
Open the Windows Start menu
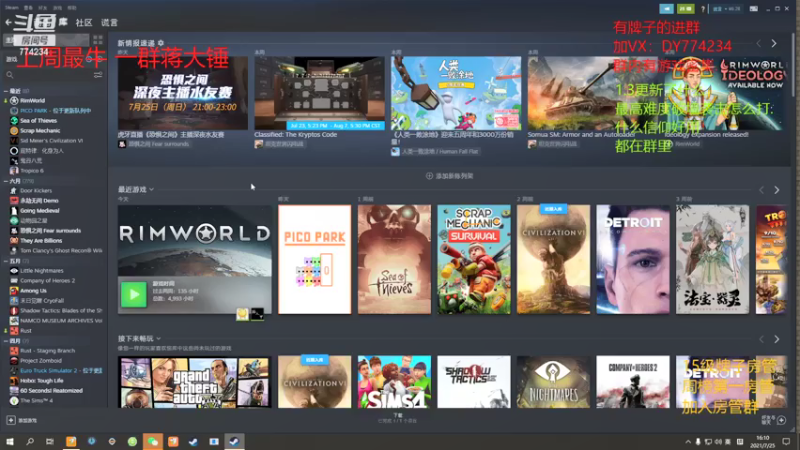click(10, 441)
